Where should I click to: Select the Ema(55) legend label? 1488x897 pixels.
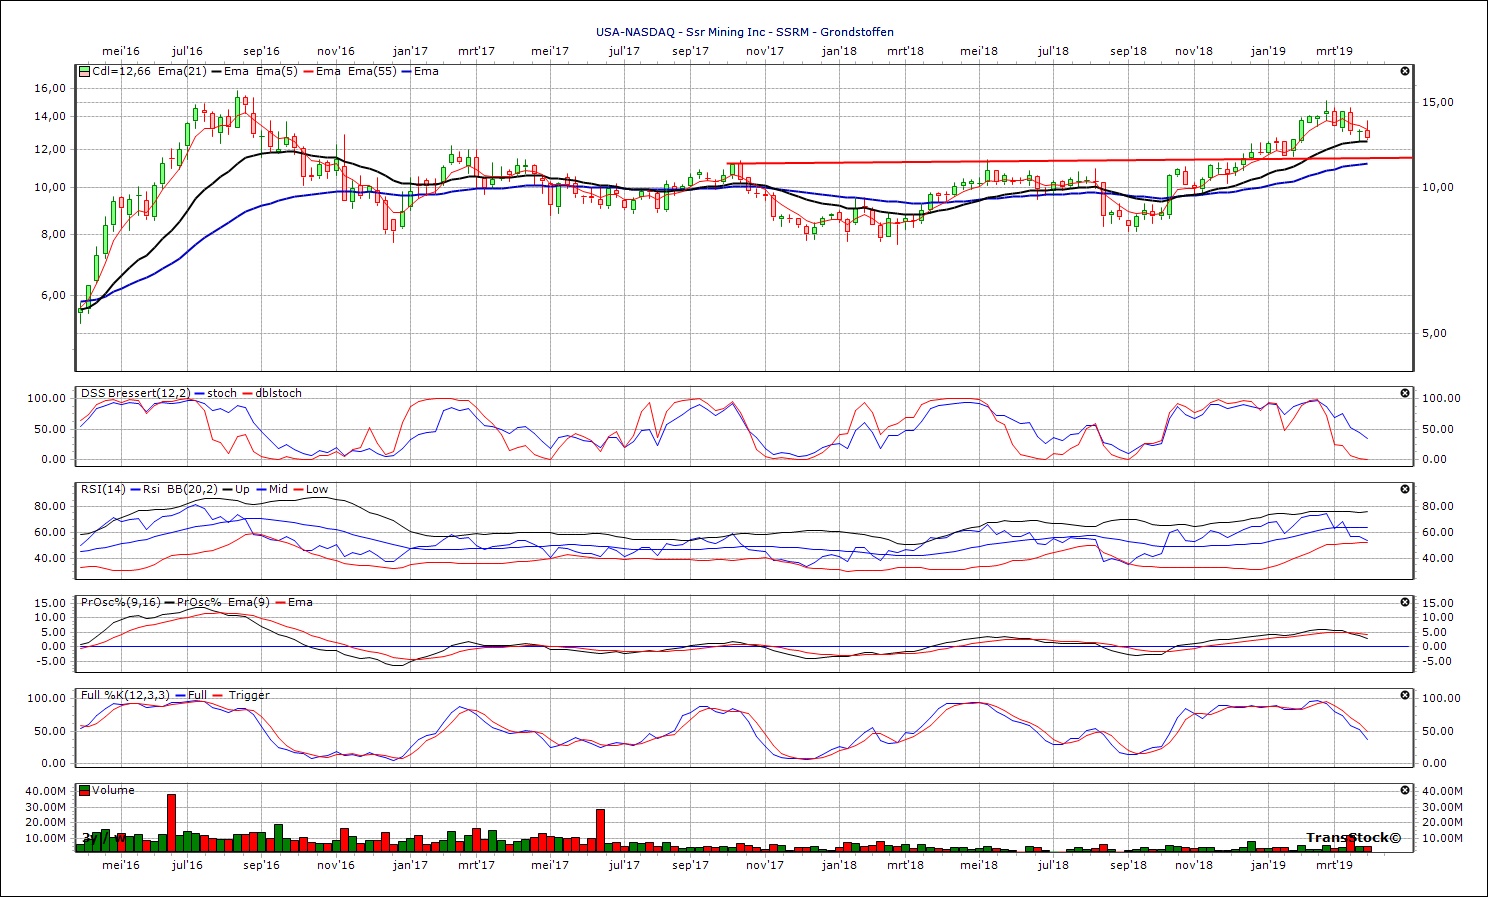pyautogui.click(x=372, y=71)
